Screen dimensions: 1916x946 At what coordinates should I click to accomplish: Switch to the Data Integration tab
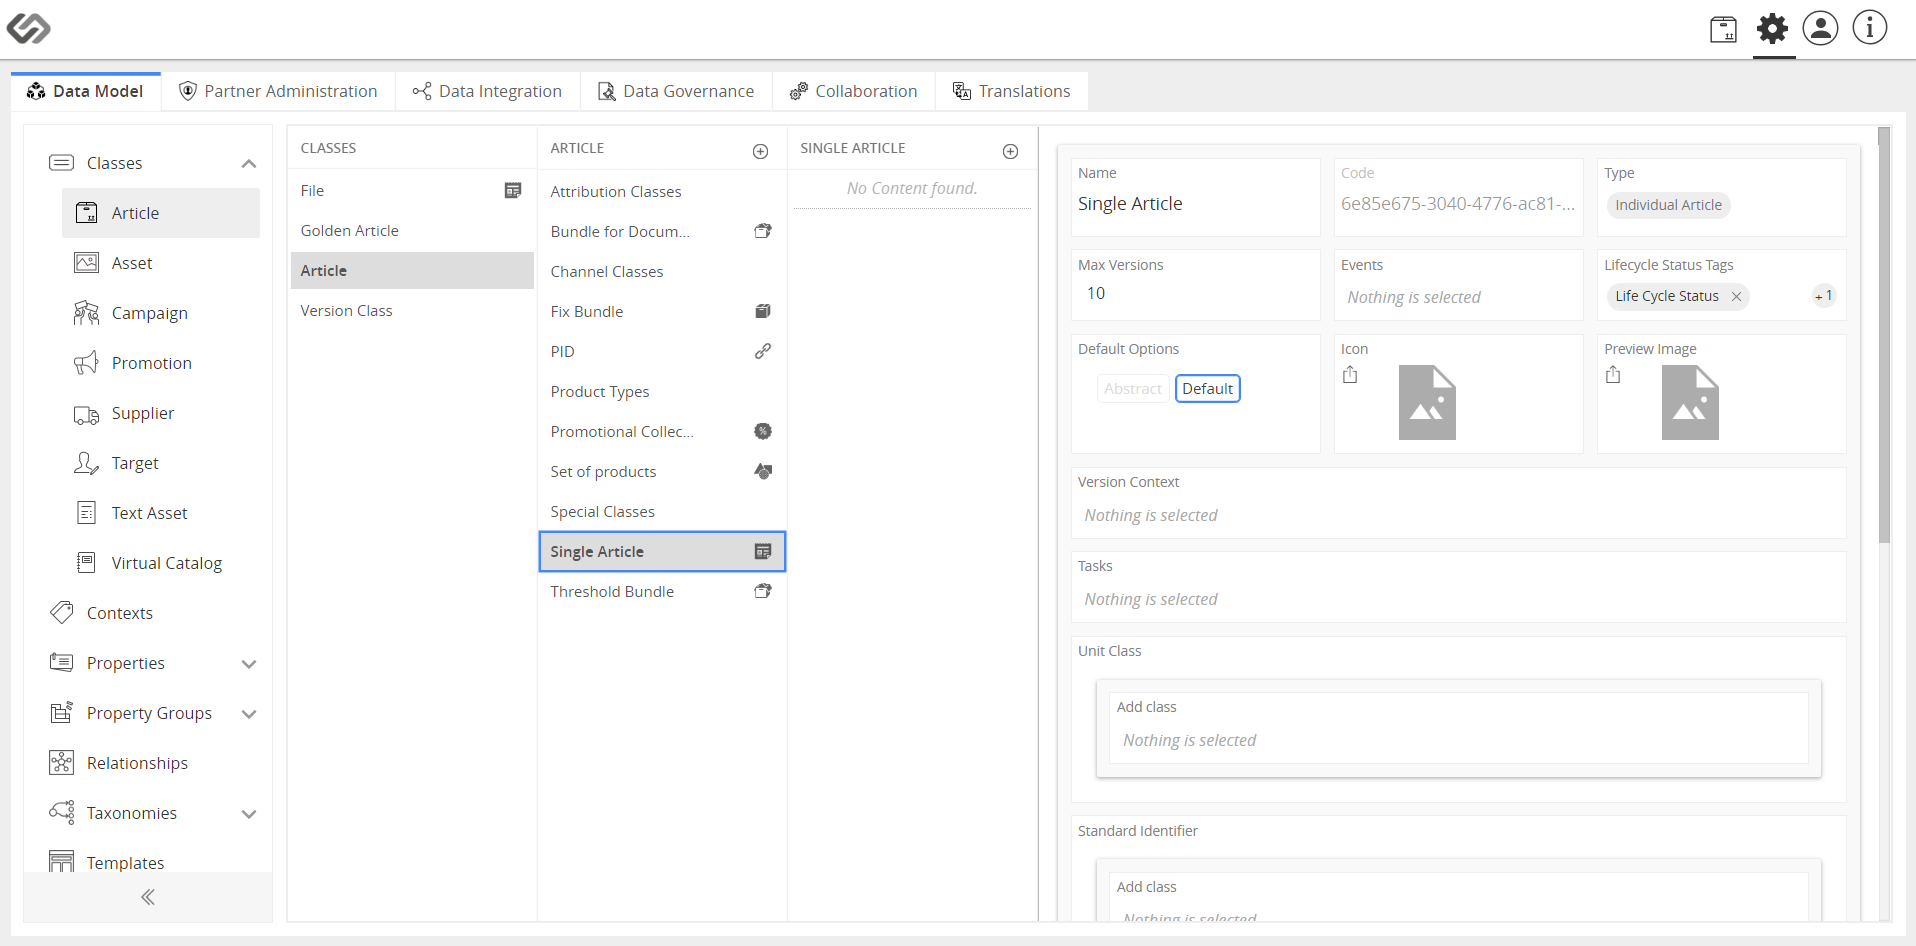487,91
